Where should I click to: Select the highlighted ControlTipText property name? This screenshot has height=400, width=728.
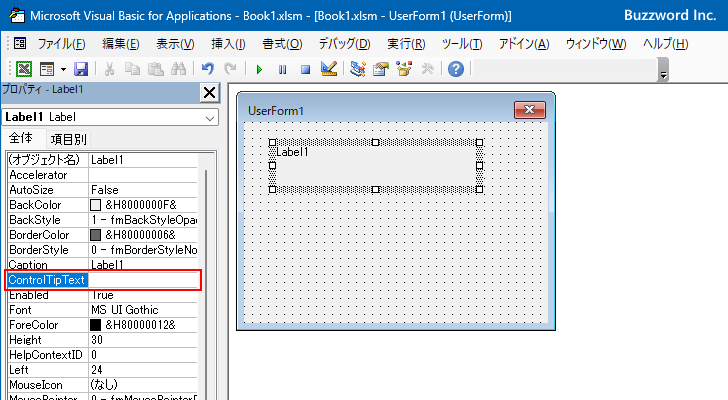tap(47, 280)
